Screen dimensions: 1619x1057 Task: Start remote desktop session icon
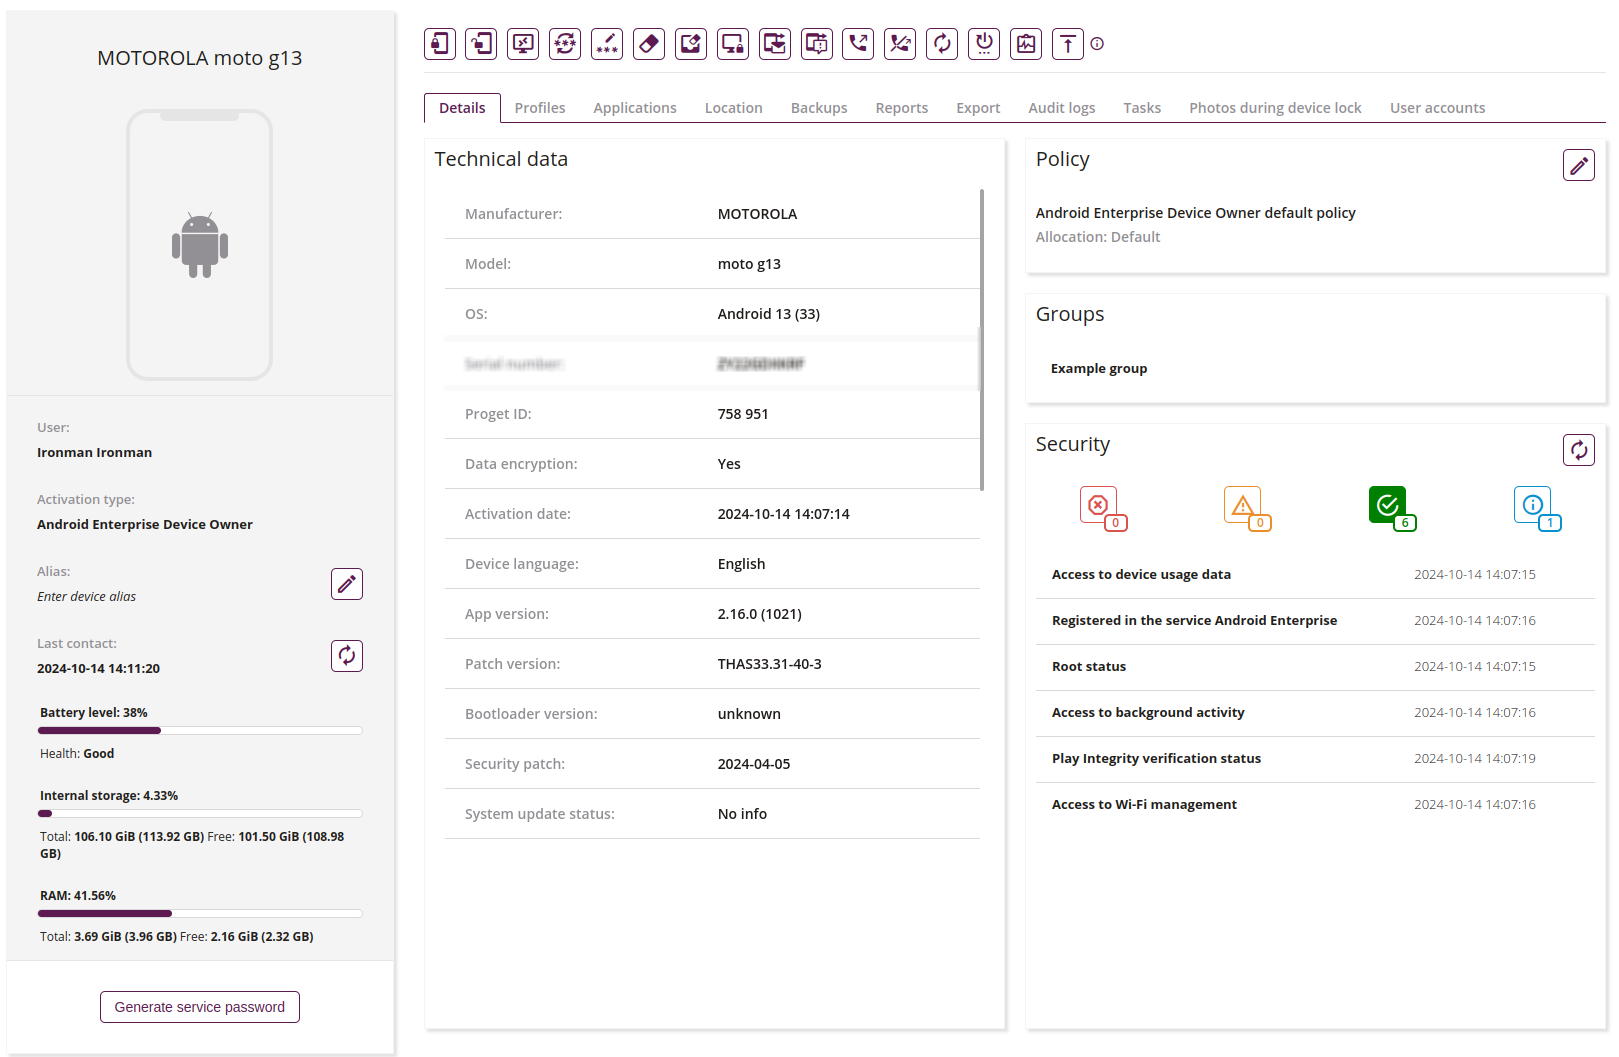coord(523,44)
